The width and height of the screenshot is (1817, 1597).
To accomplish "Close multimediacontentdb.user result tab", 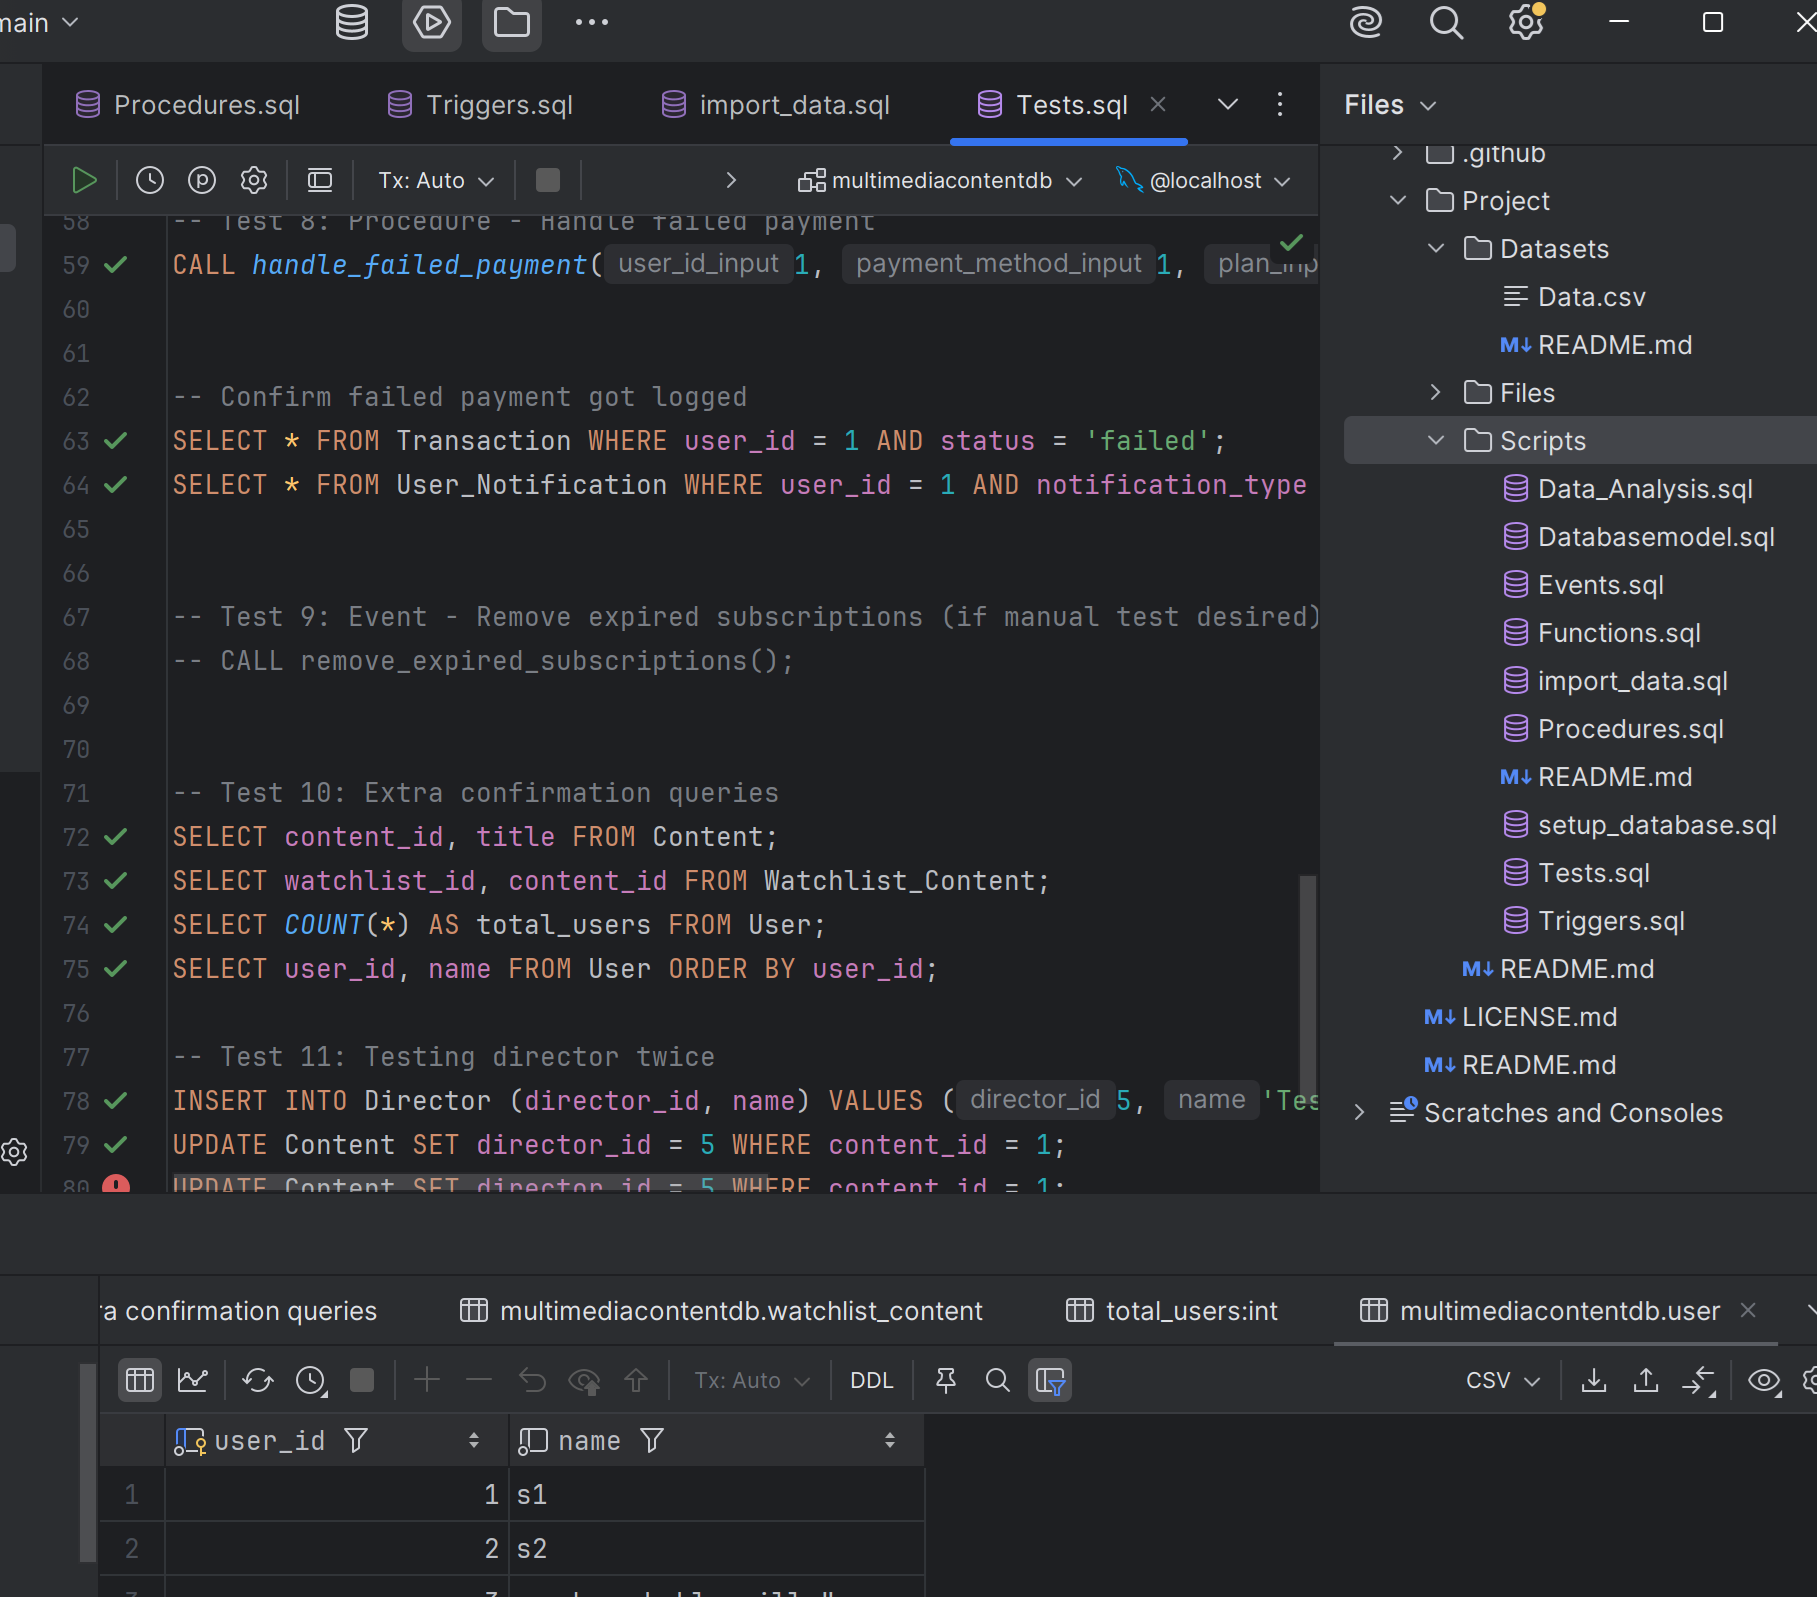I will (1748, 1310).
